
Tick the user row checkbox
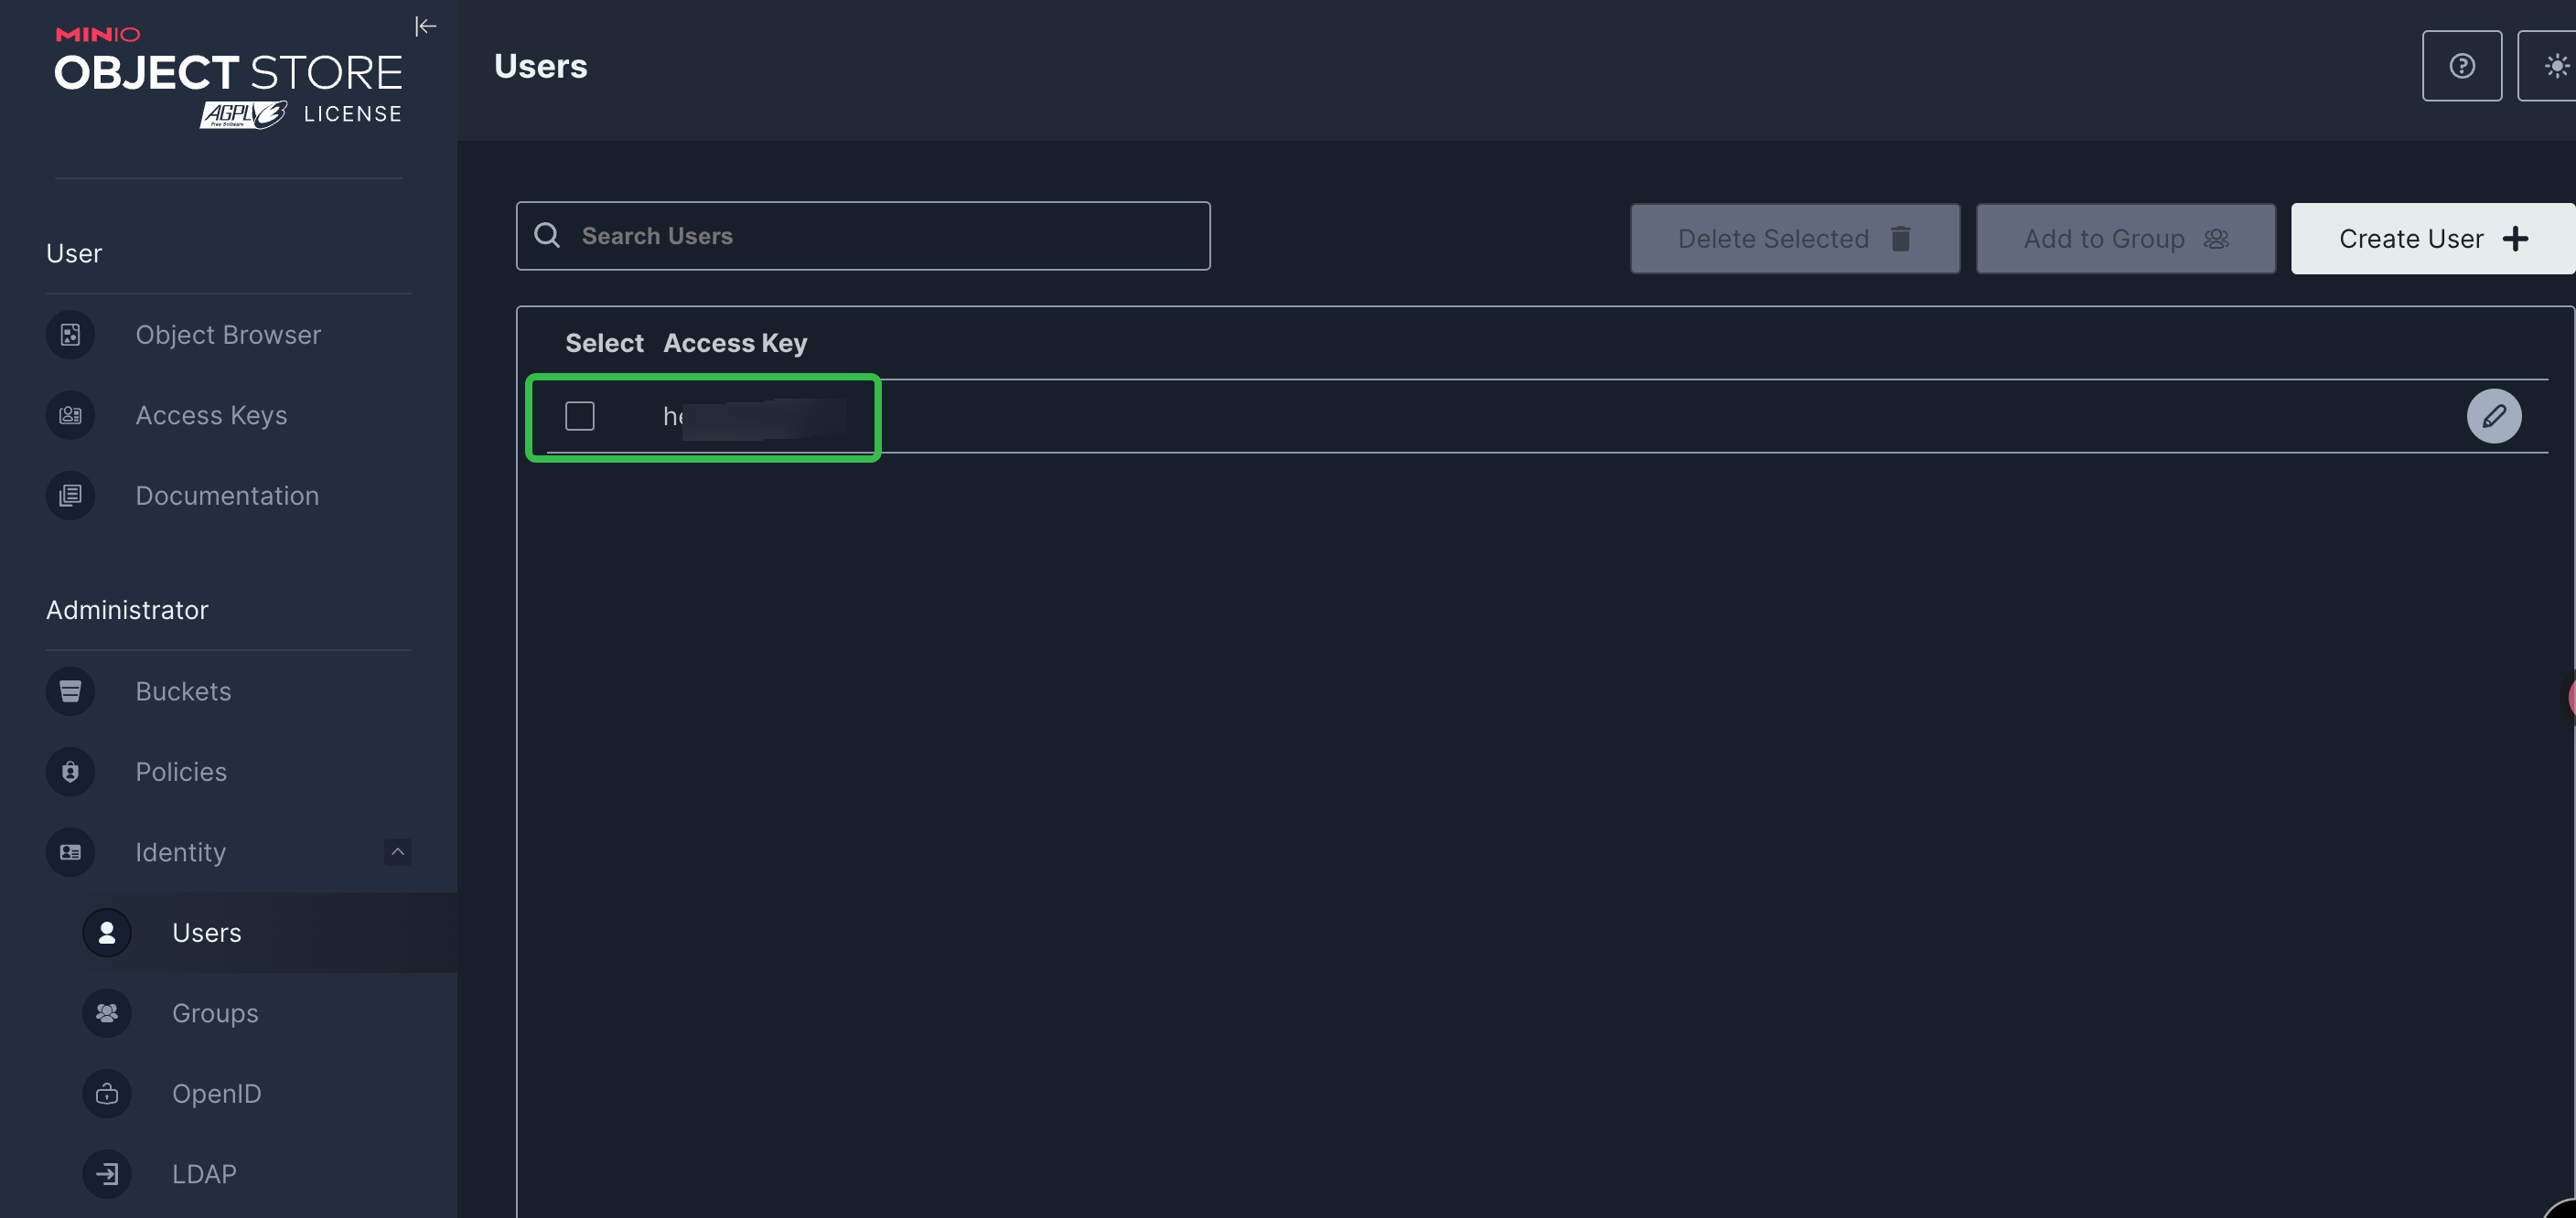[x=580, y=416]
